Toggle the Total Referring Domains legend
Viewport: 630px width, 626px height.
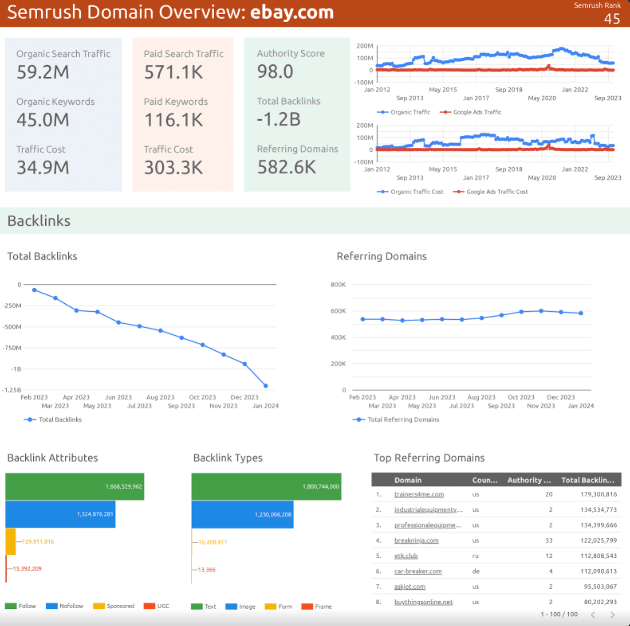[396, 419]
